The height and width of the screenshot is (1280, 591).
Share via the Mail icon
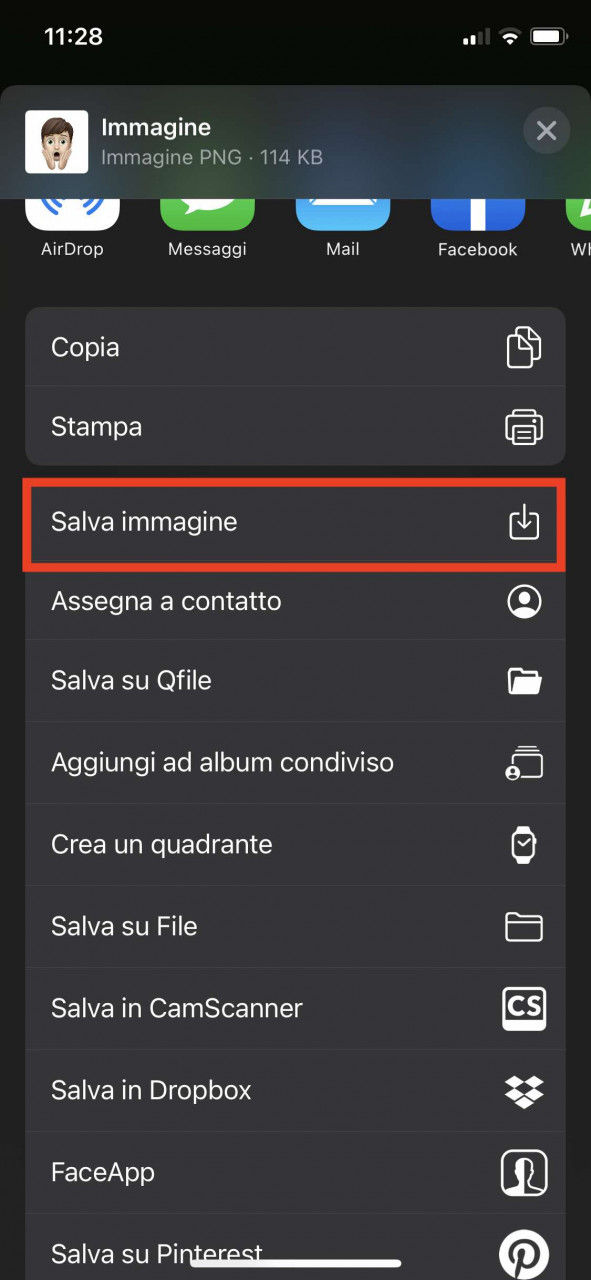(343, 213)
